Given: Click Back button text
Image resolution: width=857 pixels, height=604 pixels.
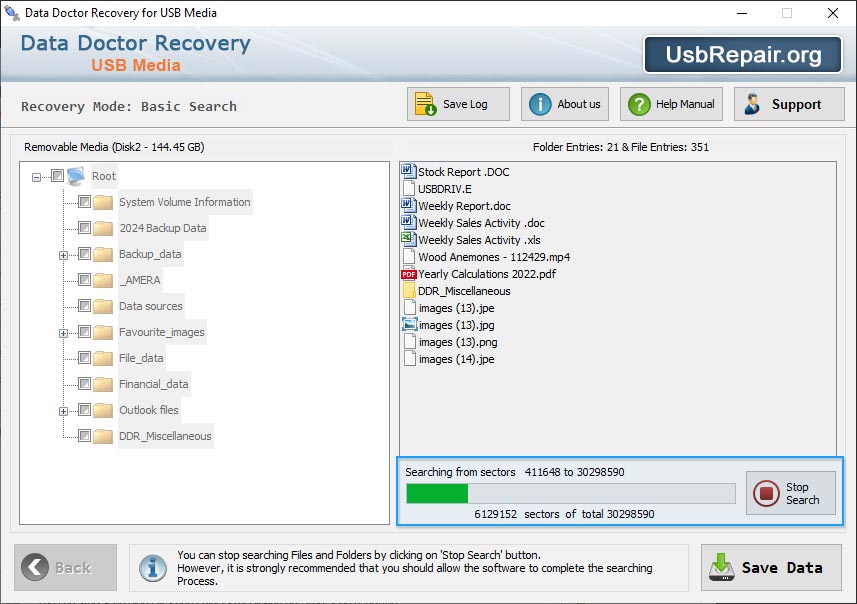Looking at the screenshot, I should (73, 568).
